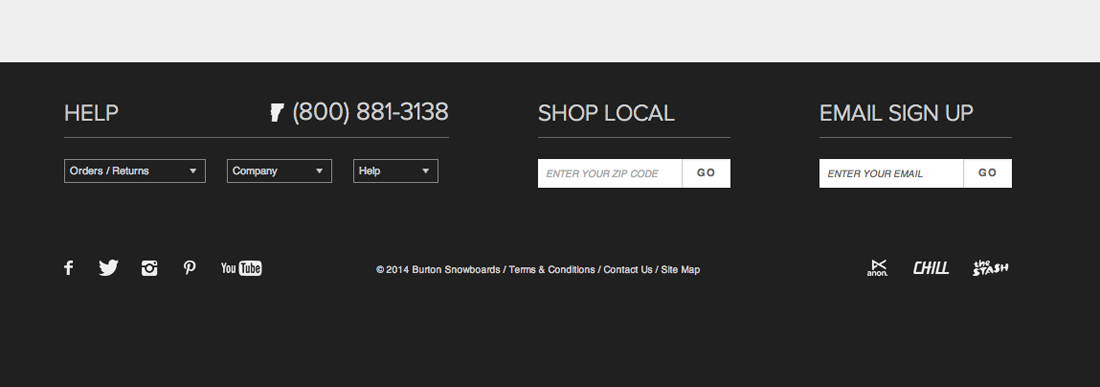Click the anon. brand logo

pos(877,268)
